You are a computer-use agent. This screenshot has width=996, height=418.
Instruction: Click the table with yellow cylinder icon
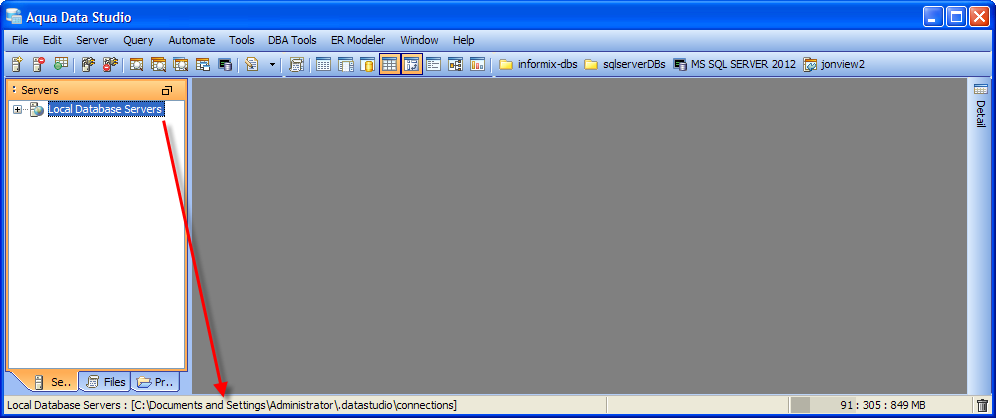(x=368, y=64)
